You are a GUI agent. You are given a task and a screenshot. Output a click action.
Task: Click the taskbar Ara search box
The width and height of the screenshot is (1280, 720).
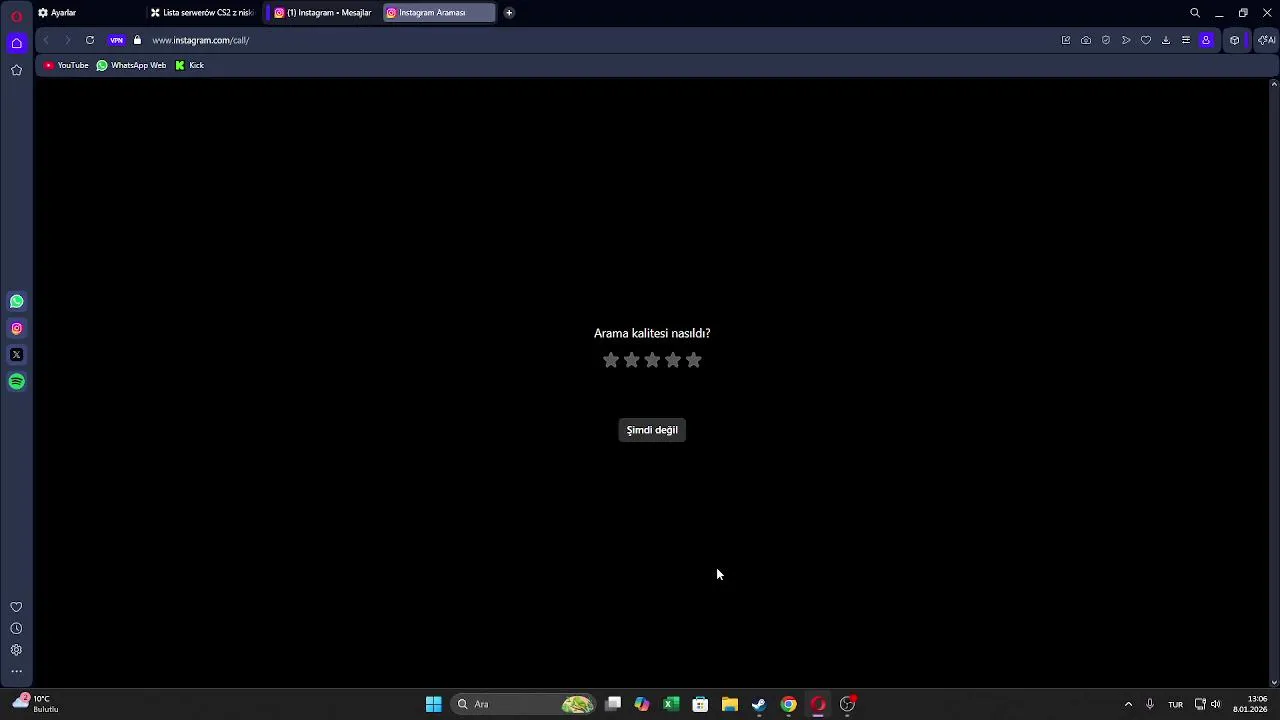pyautogui.click(x=524, y=704)
